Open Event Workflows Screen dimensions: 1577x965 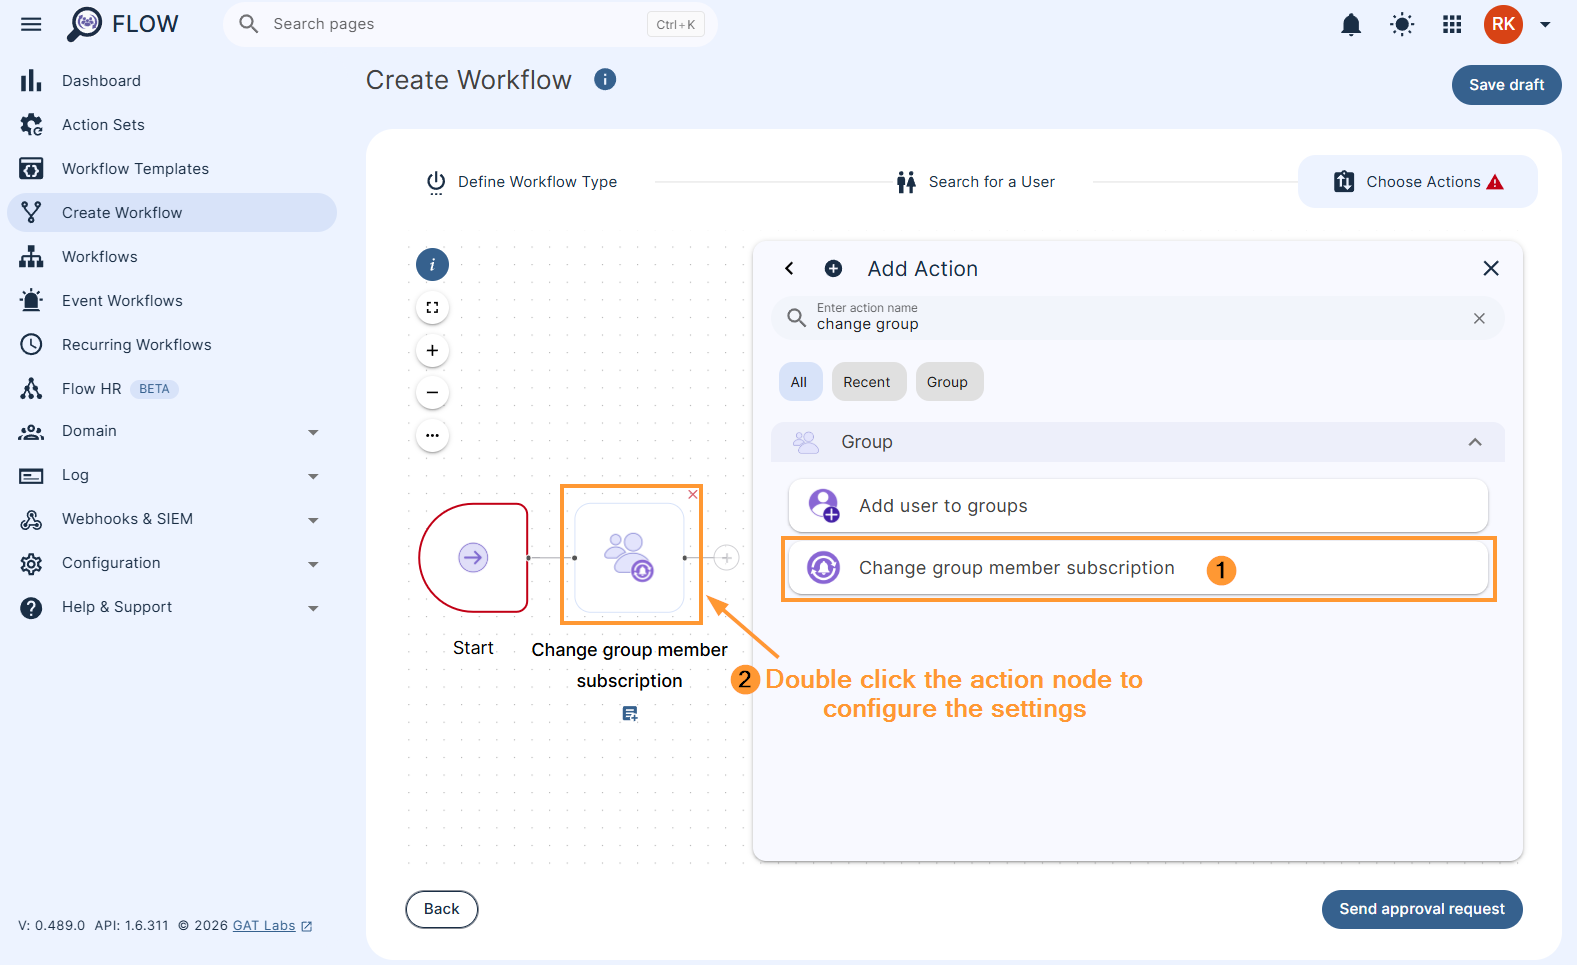click(x=172, y=301)
